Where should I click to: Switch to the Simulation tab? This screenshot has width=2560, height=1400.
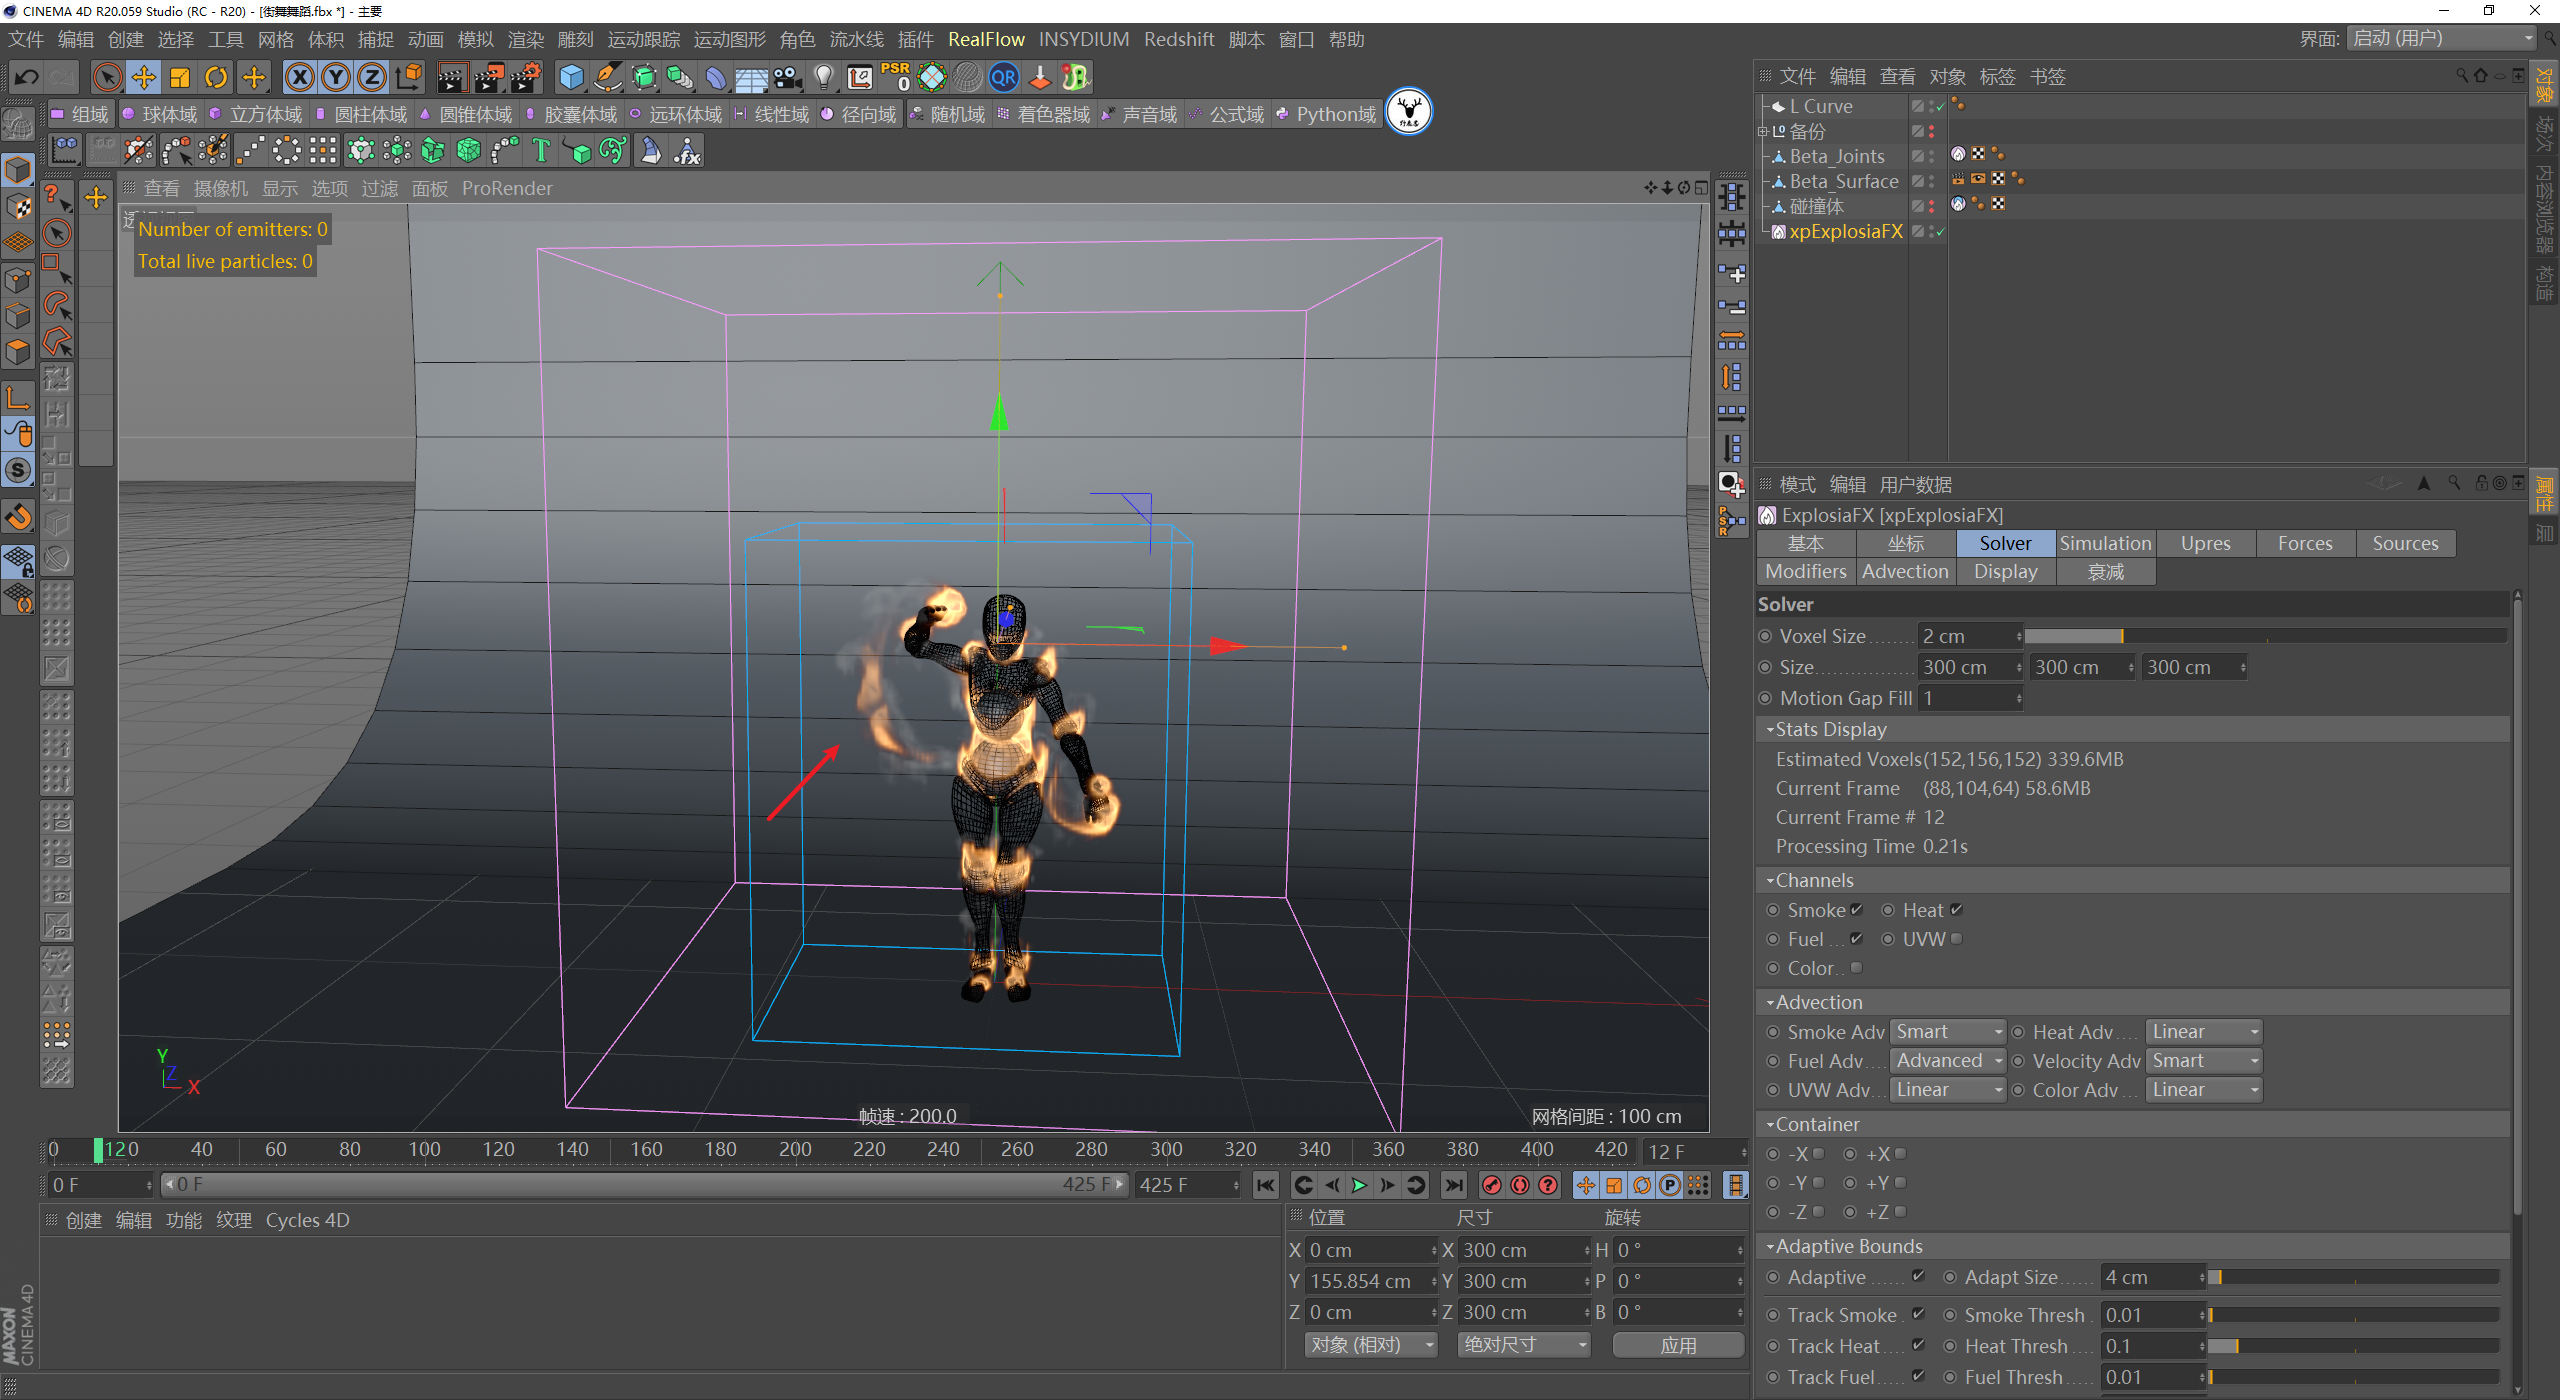point(2105,543)
